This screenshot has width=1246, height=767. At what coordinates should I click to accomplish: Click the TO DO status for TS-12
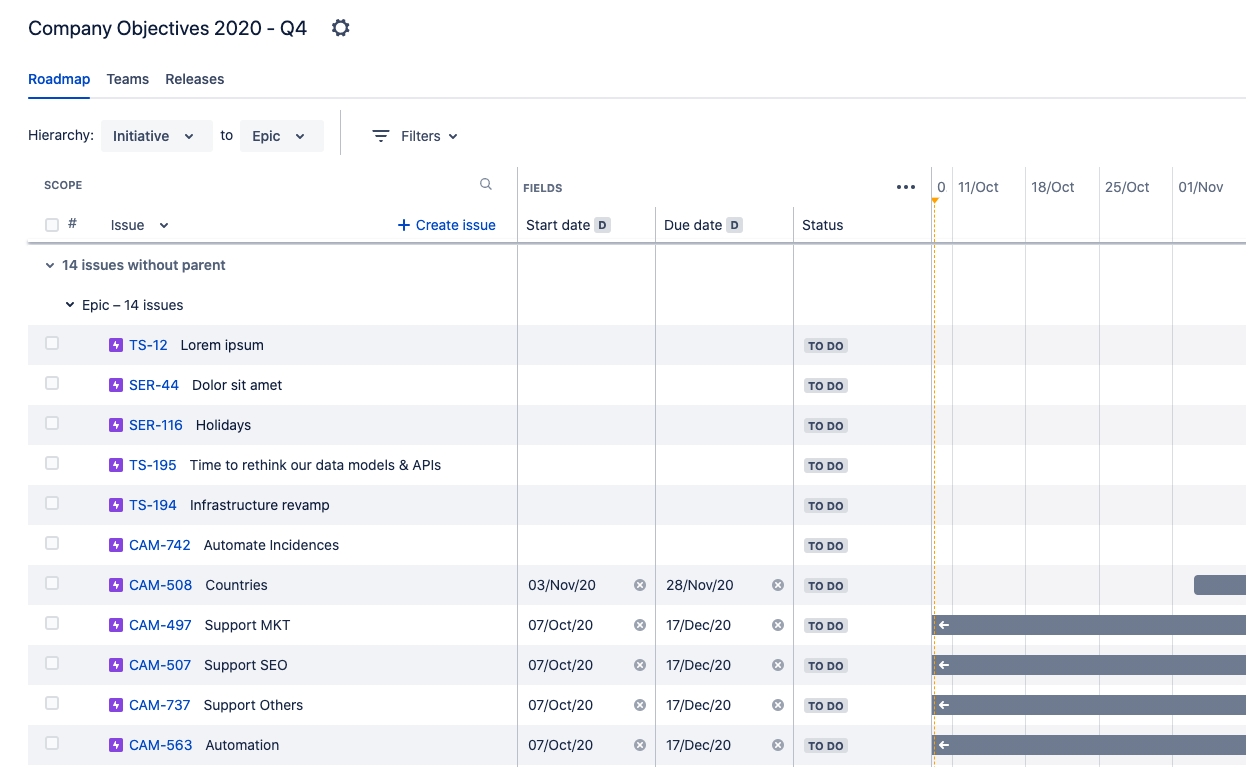click(x=826, y=346)
